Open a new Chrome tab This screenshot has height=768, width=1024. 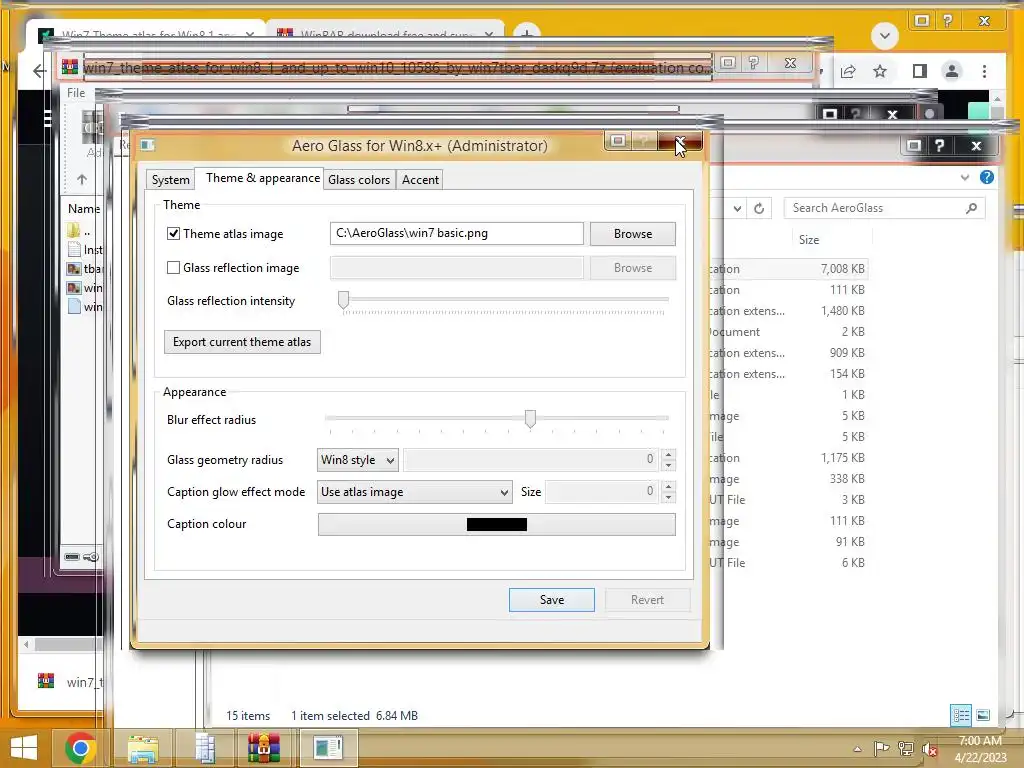tap(526, 34)
